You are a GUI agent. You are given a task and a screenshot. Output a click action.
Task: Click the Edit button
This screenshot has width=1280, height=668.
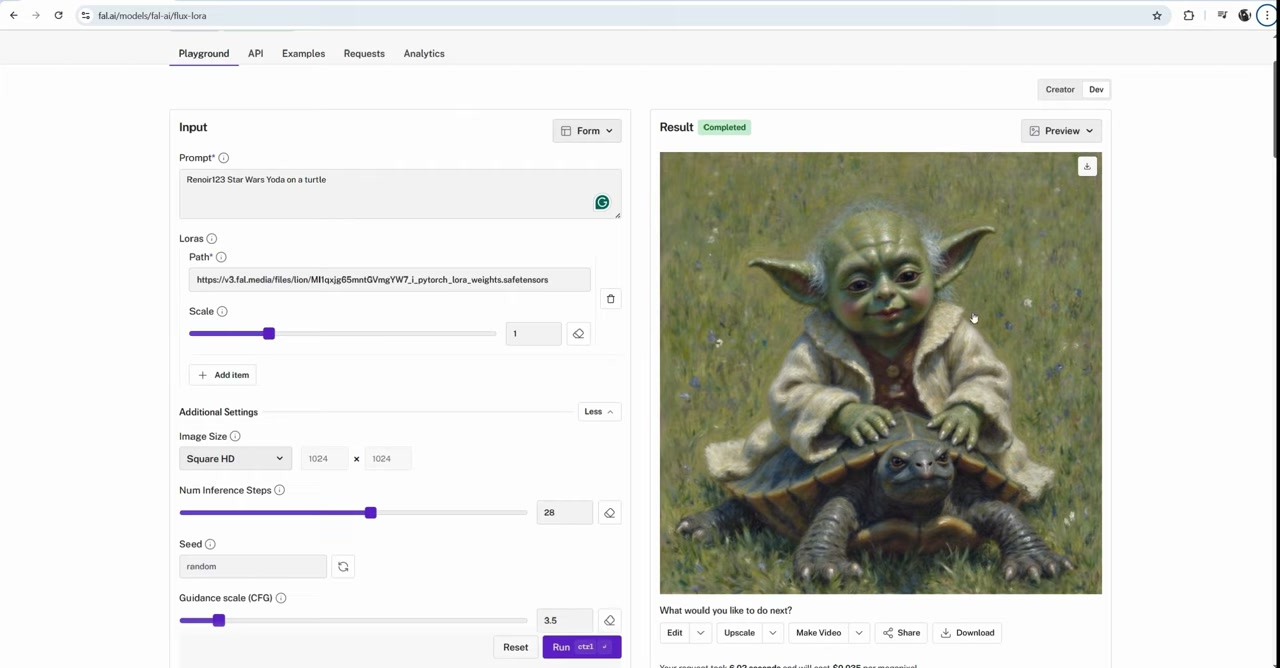(675, 633)
